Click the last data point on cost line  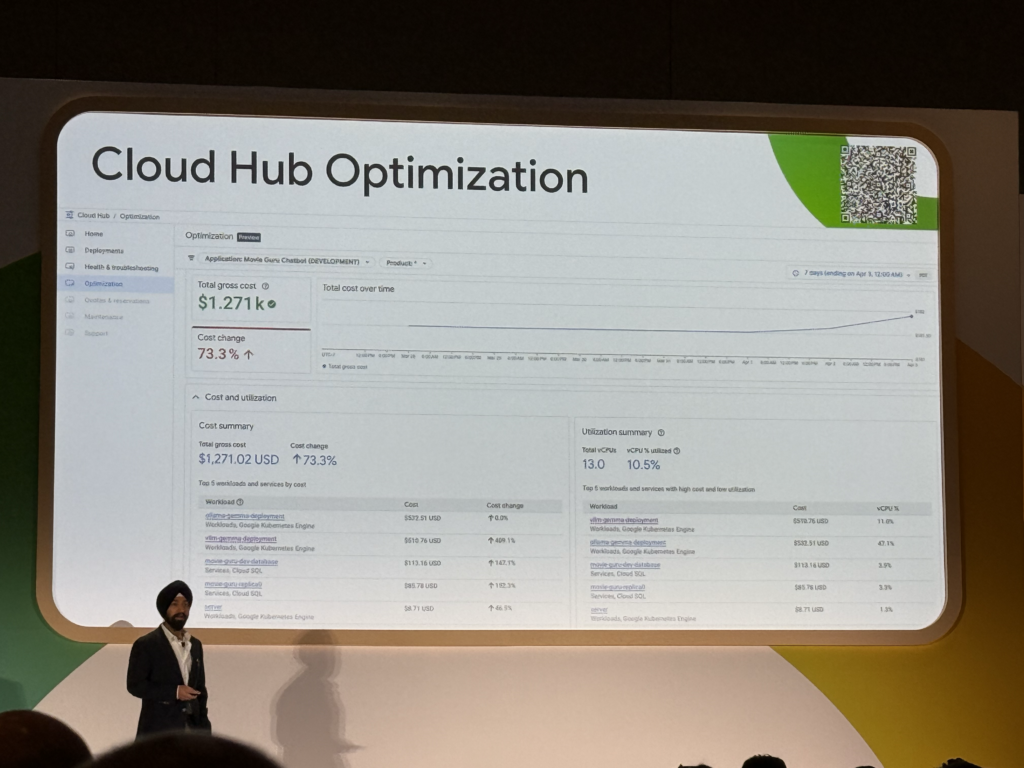pos(912,316)
